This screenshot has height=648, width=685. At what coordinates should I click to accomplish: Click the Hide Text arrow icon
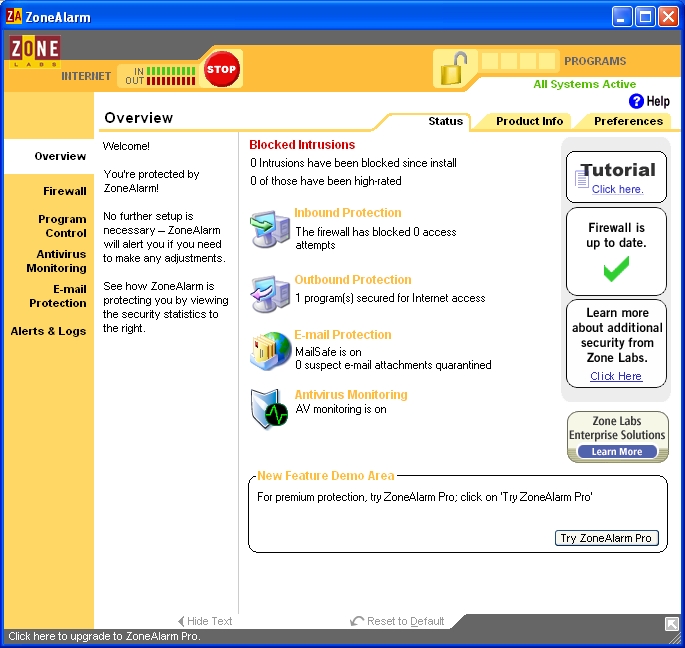[x=181, y=621]
